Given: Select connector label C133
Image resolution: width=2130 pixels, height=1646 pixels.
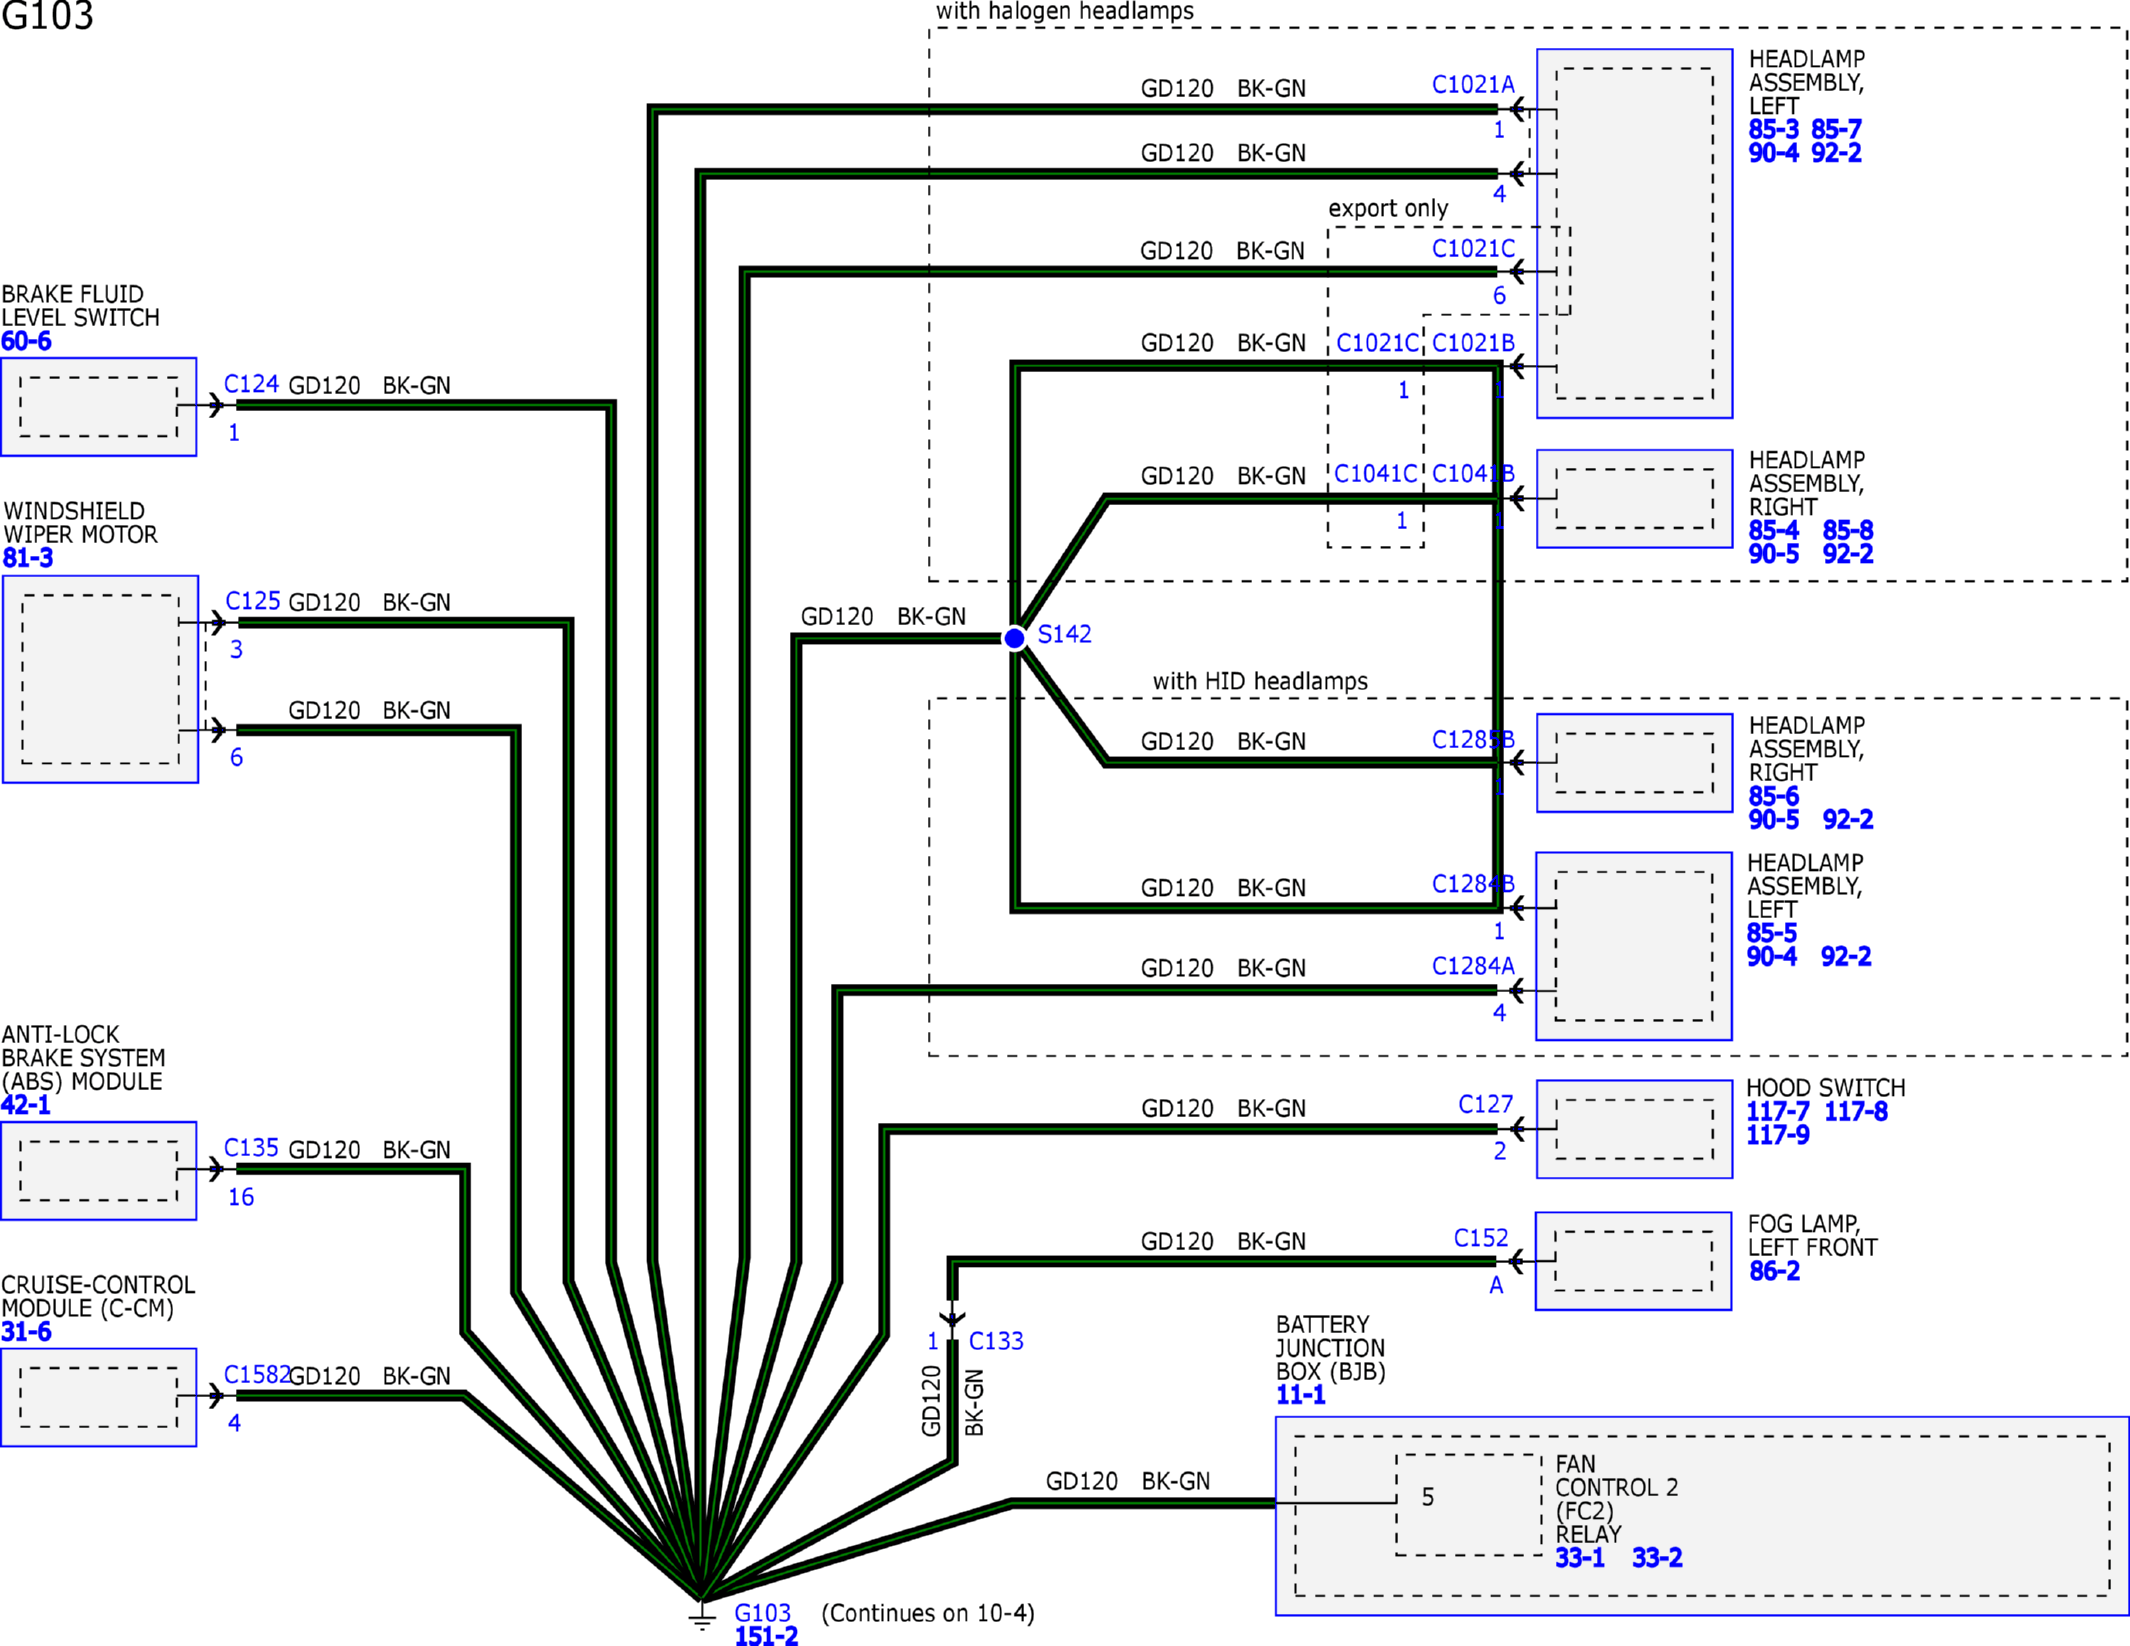Looking at the screenshot, I should [996, 1341].
